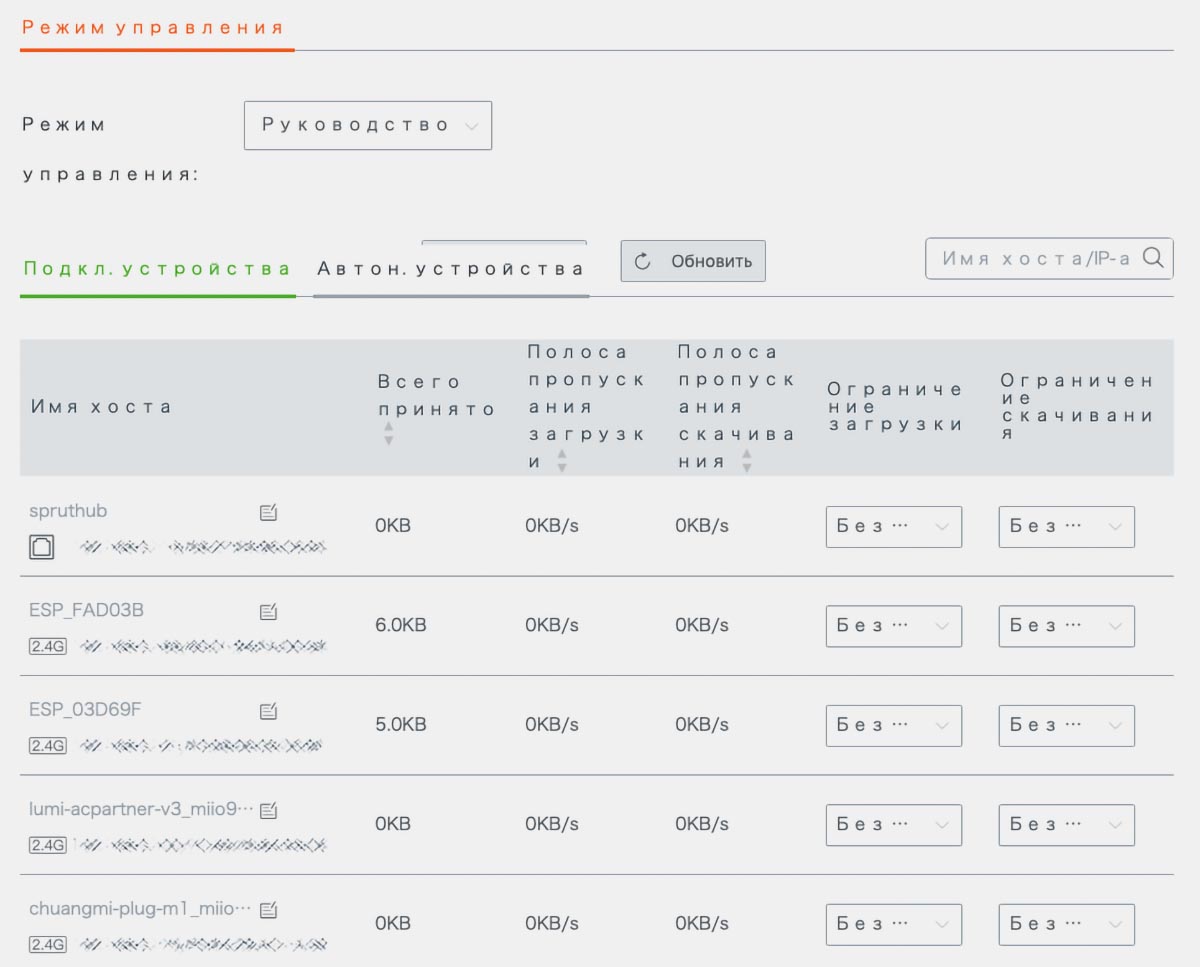Open upload limit dropdown for ESP_03D69F
Viewport: 1200px width, 967px height.
point(893,726)
